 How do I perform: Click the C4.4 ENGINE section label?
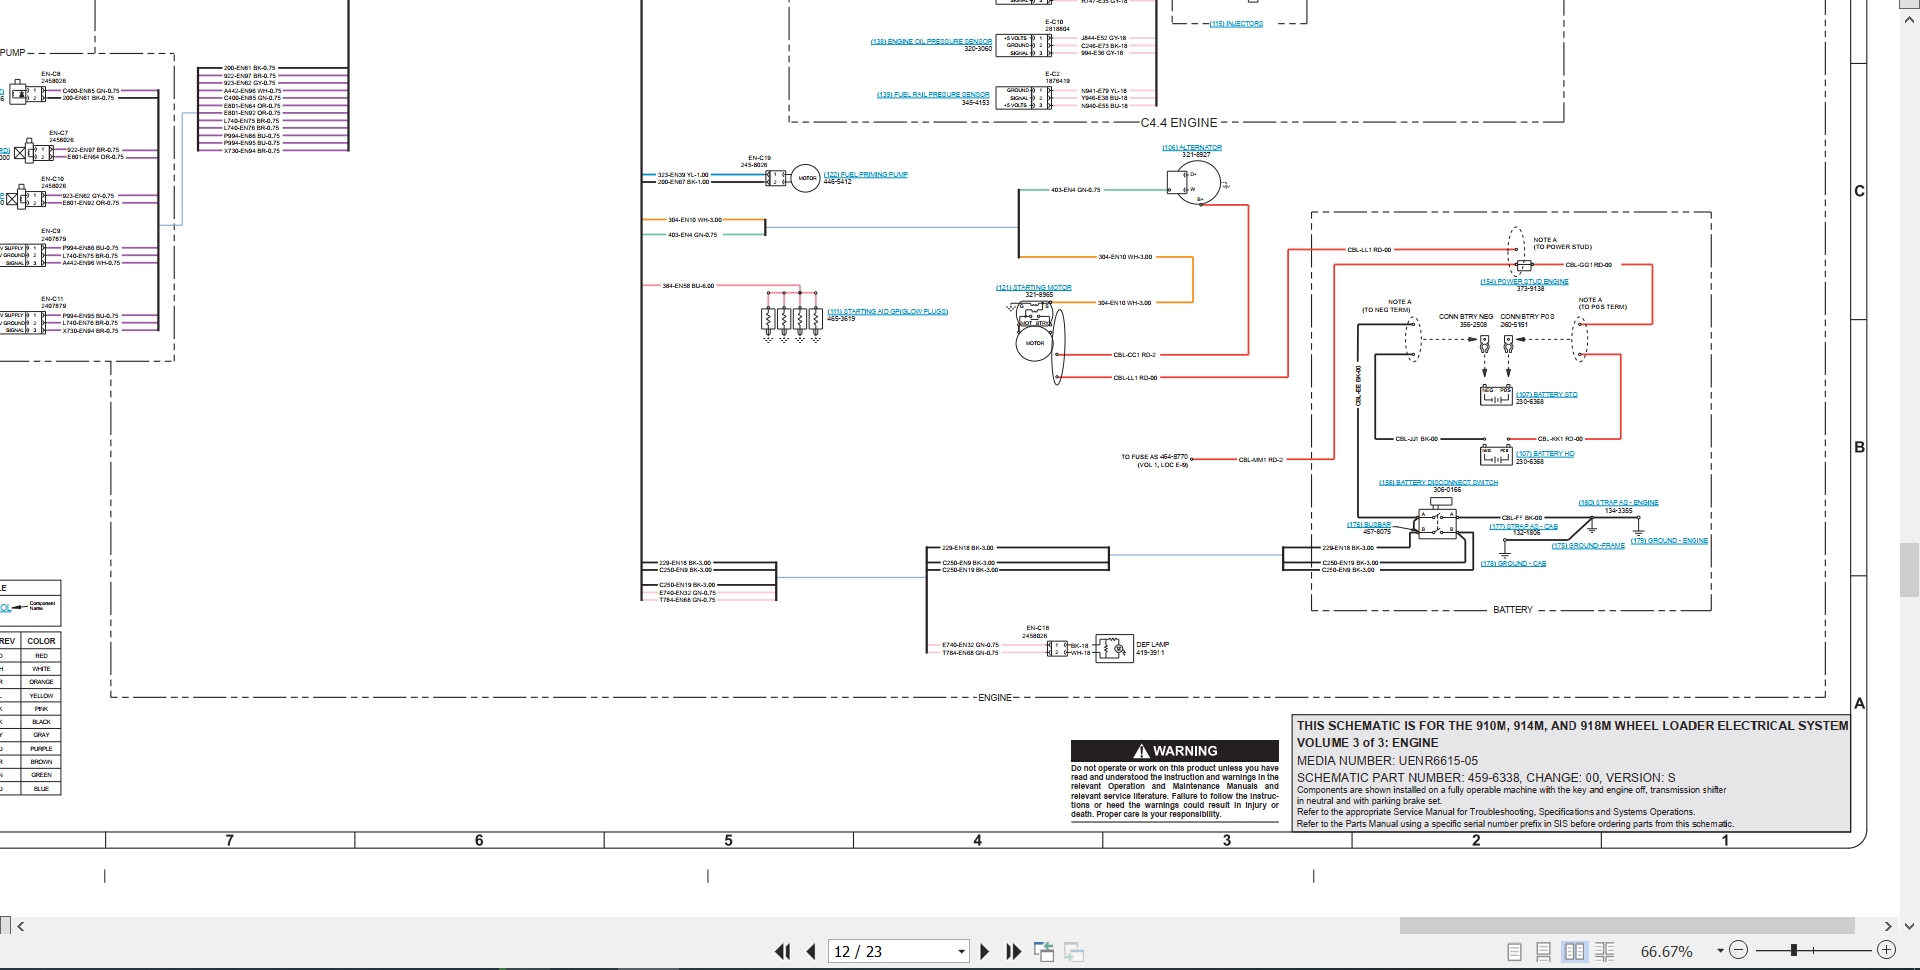pos(1179,123)
